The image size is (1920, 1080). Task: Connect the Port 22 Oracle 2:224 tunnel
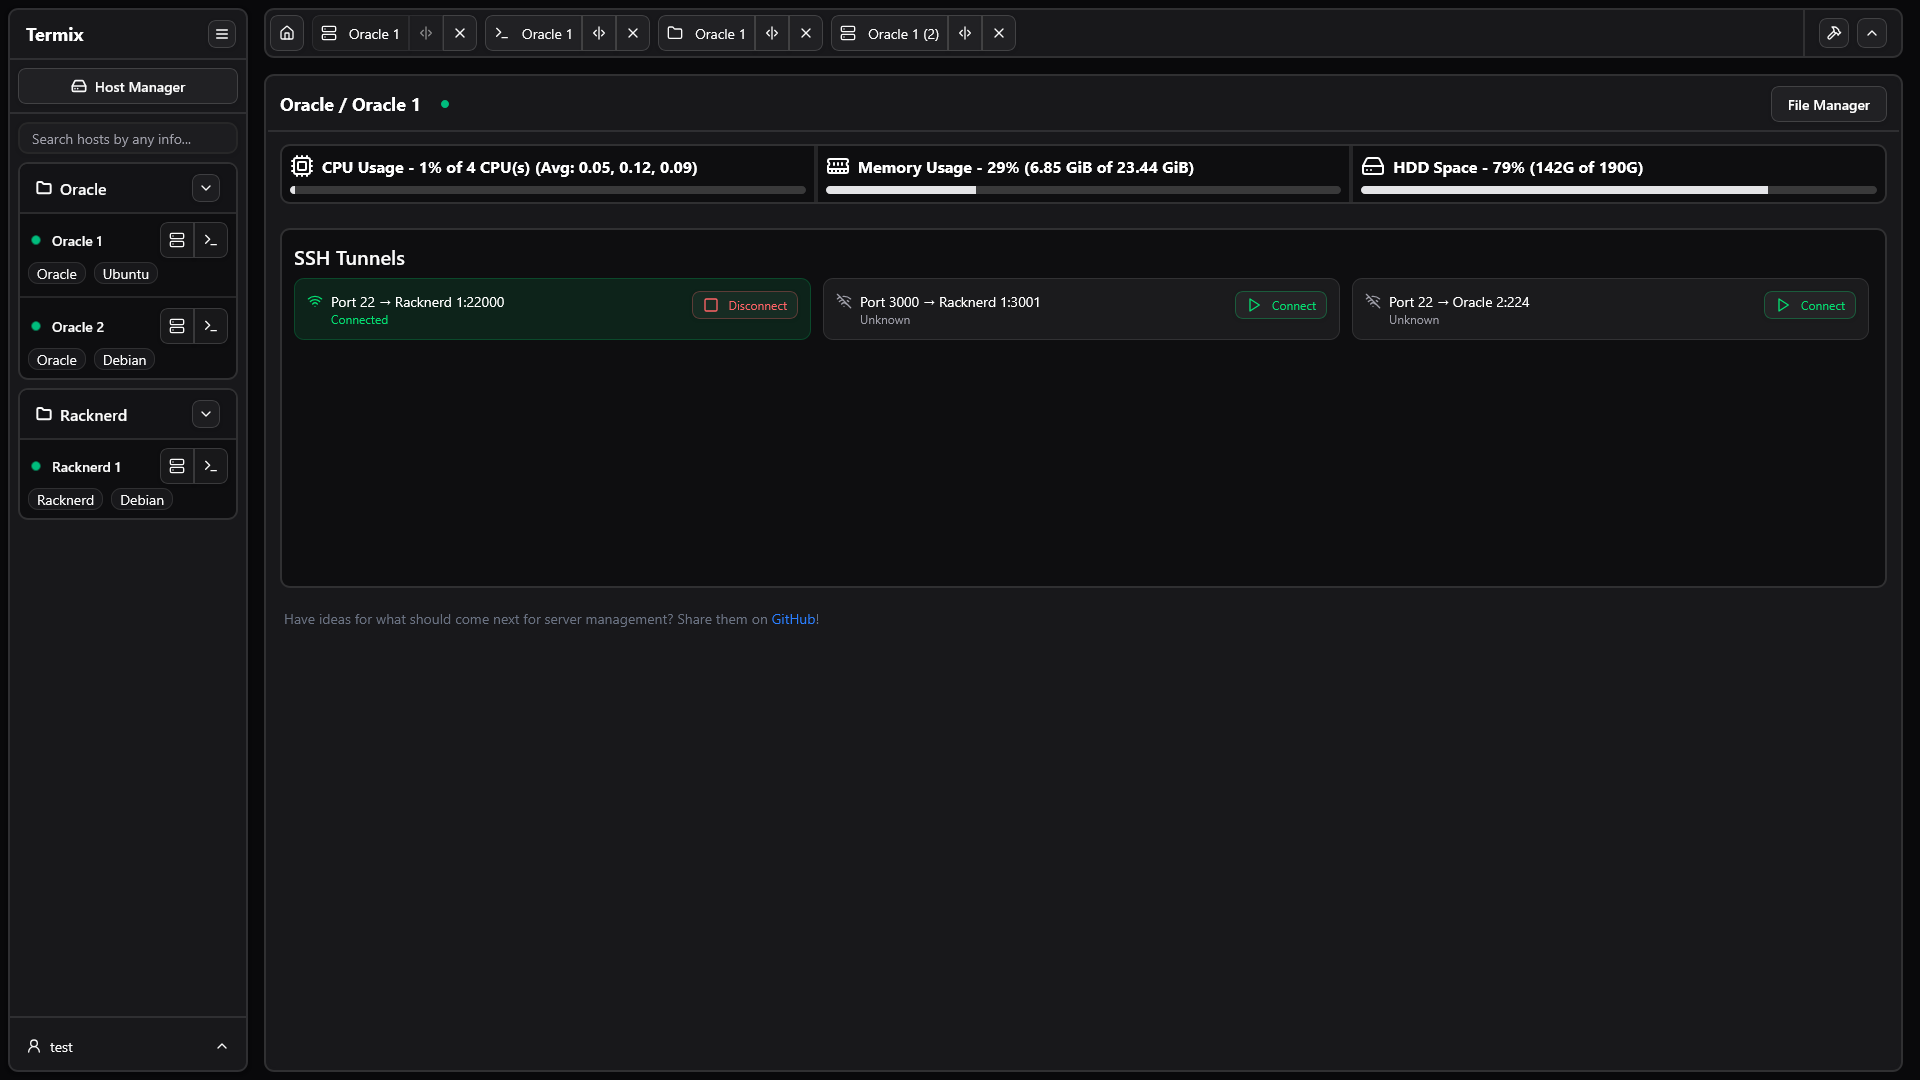pyautogui.click(x=1810, y=306)
